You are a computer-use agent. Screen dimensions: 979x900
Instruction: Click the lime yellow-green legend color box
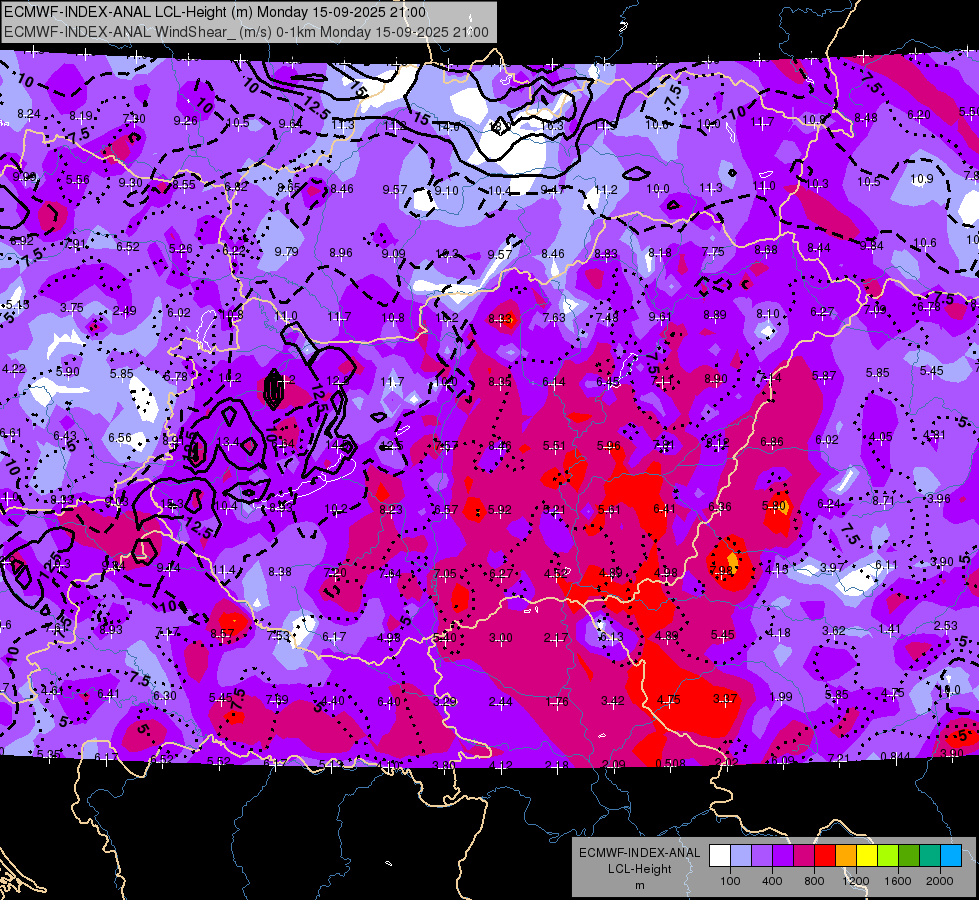coord(888,856)
